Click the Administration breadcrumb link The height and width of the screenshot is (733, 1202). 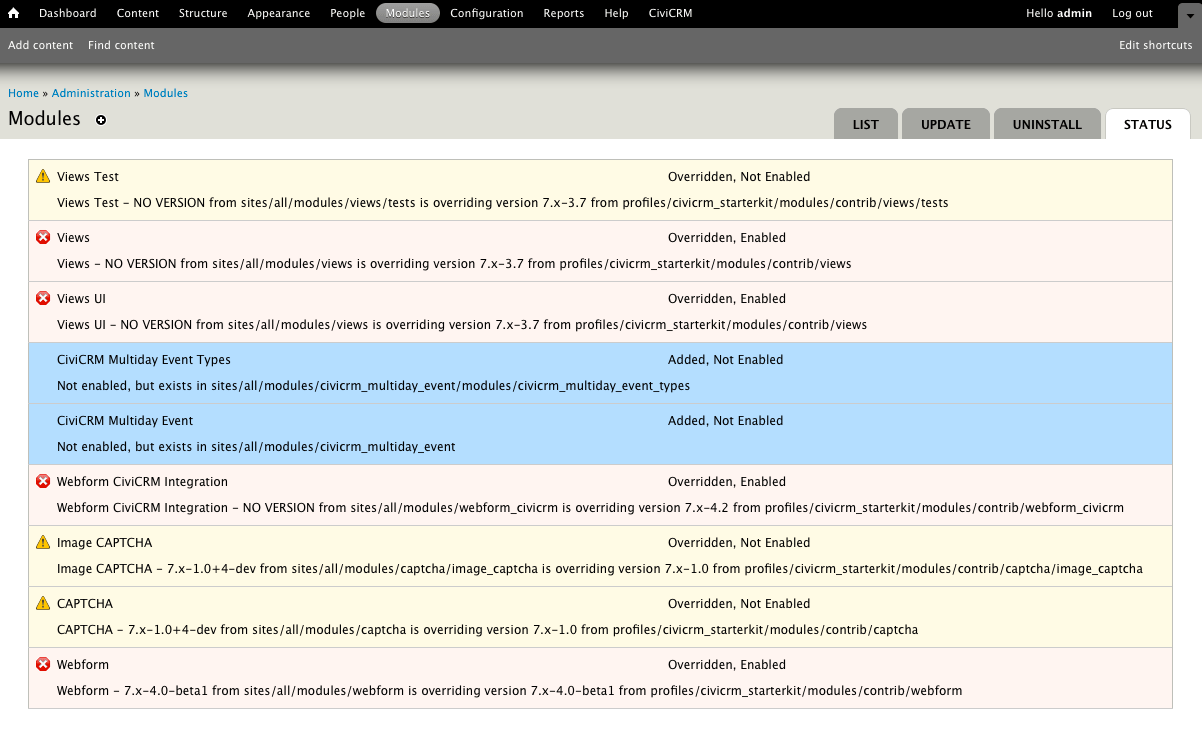91,92
